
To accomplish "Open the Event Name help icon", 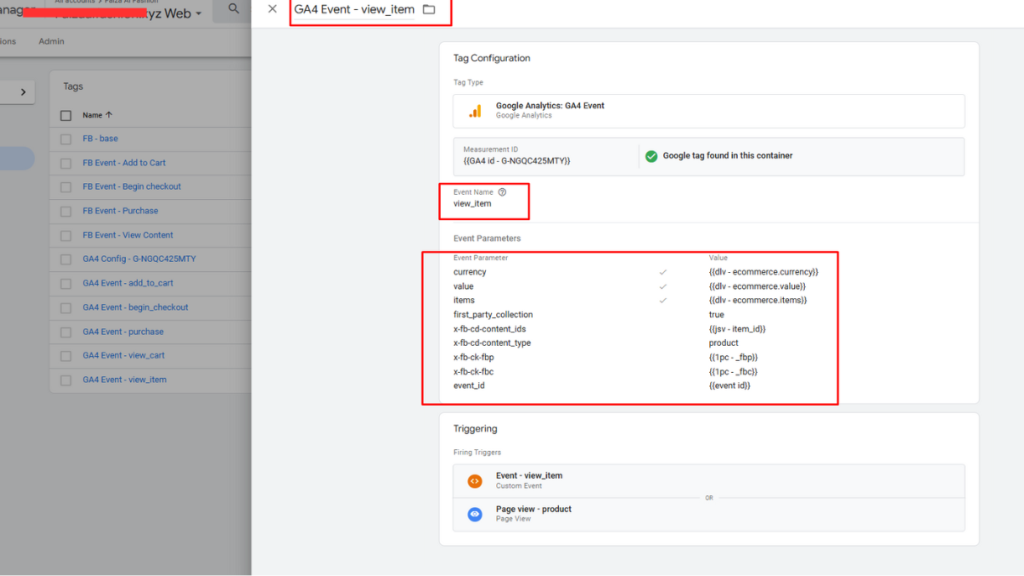I will click(x=502, y=192).
